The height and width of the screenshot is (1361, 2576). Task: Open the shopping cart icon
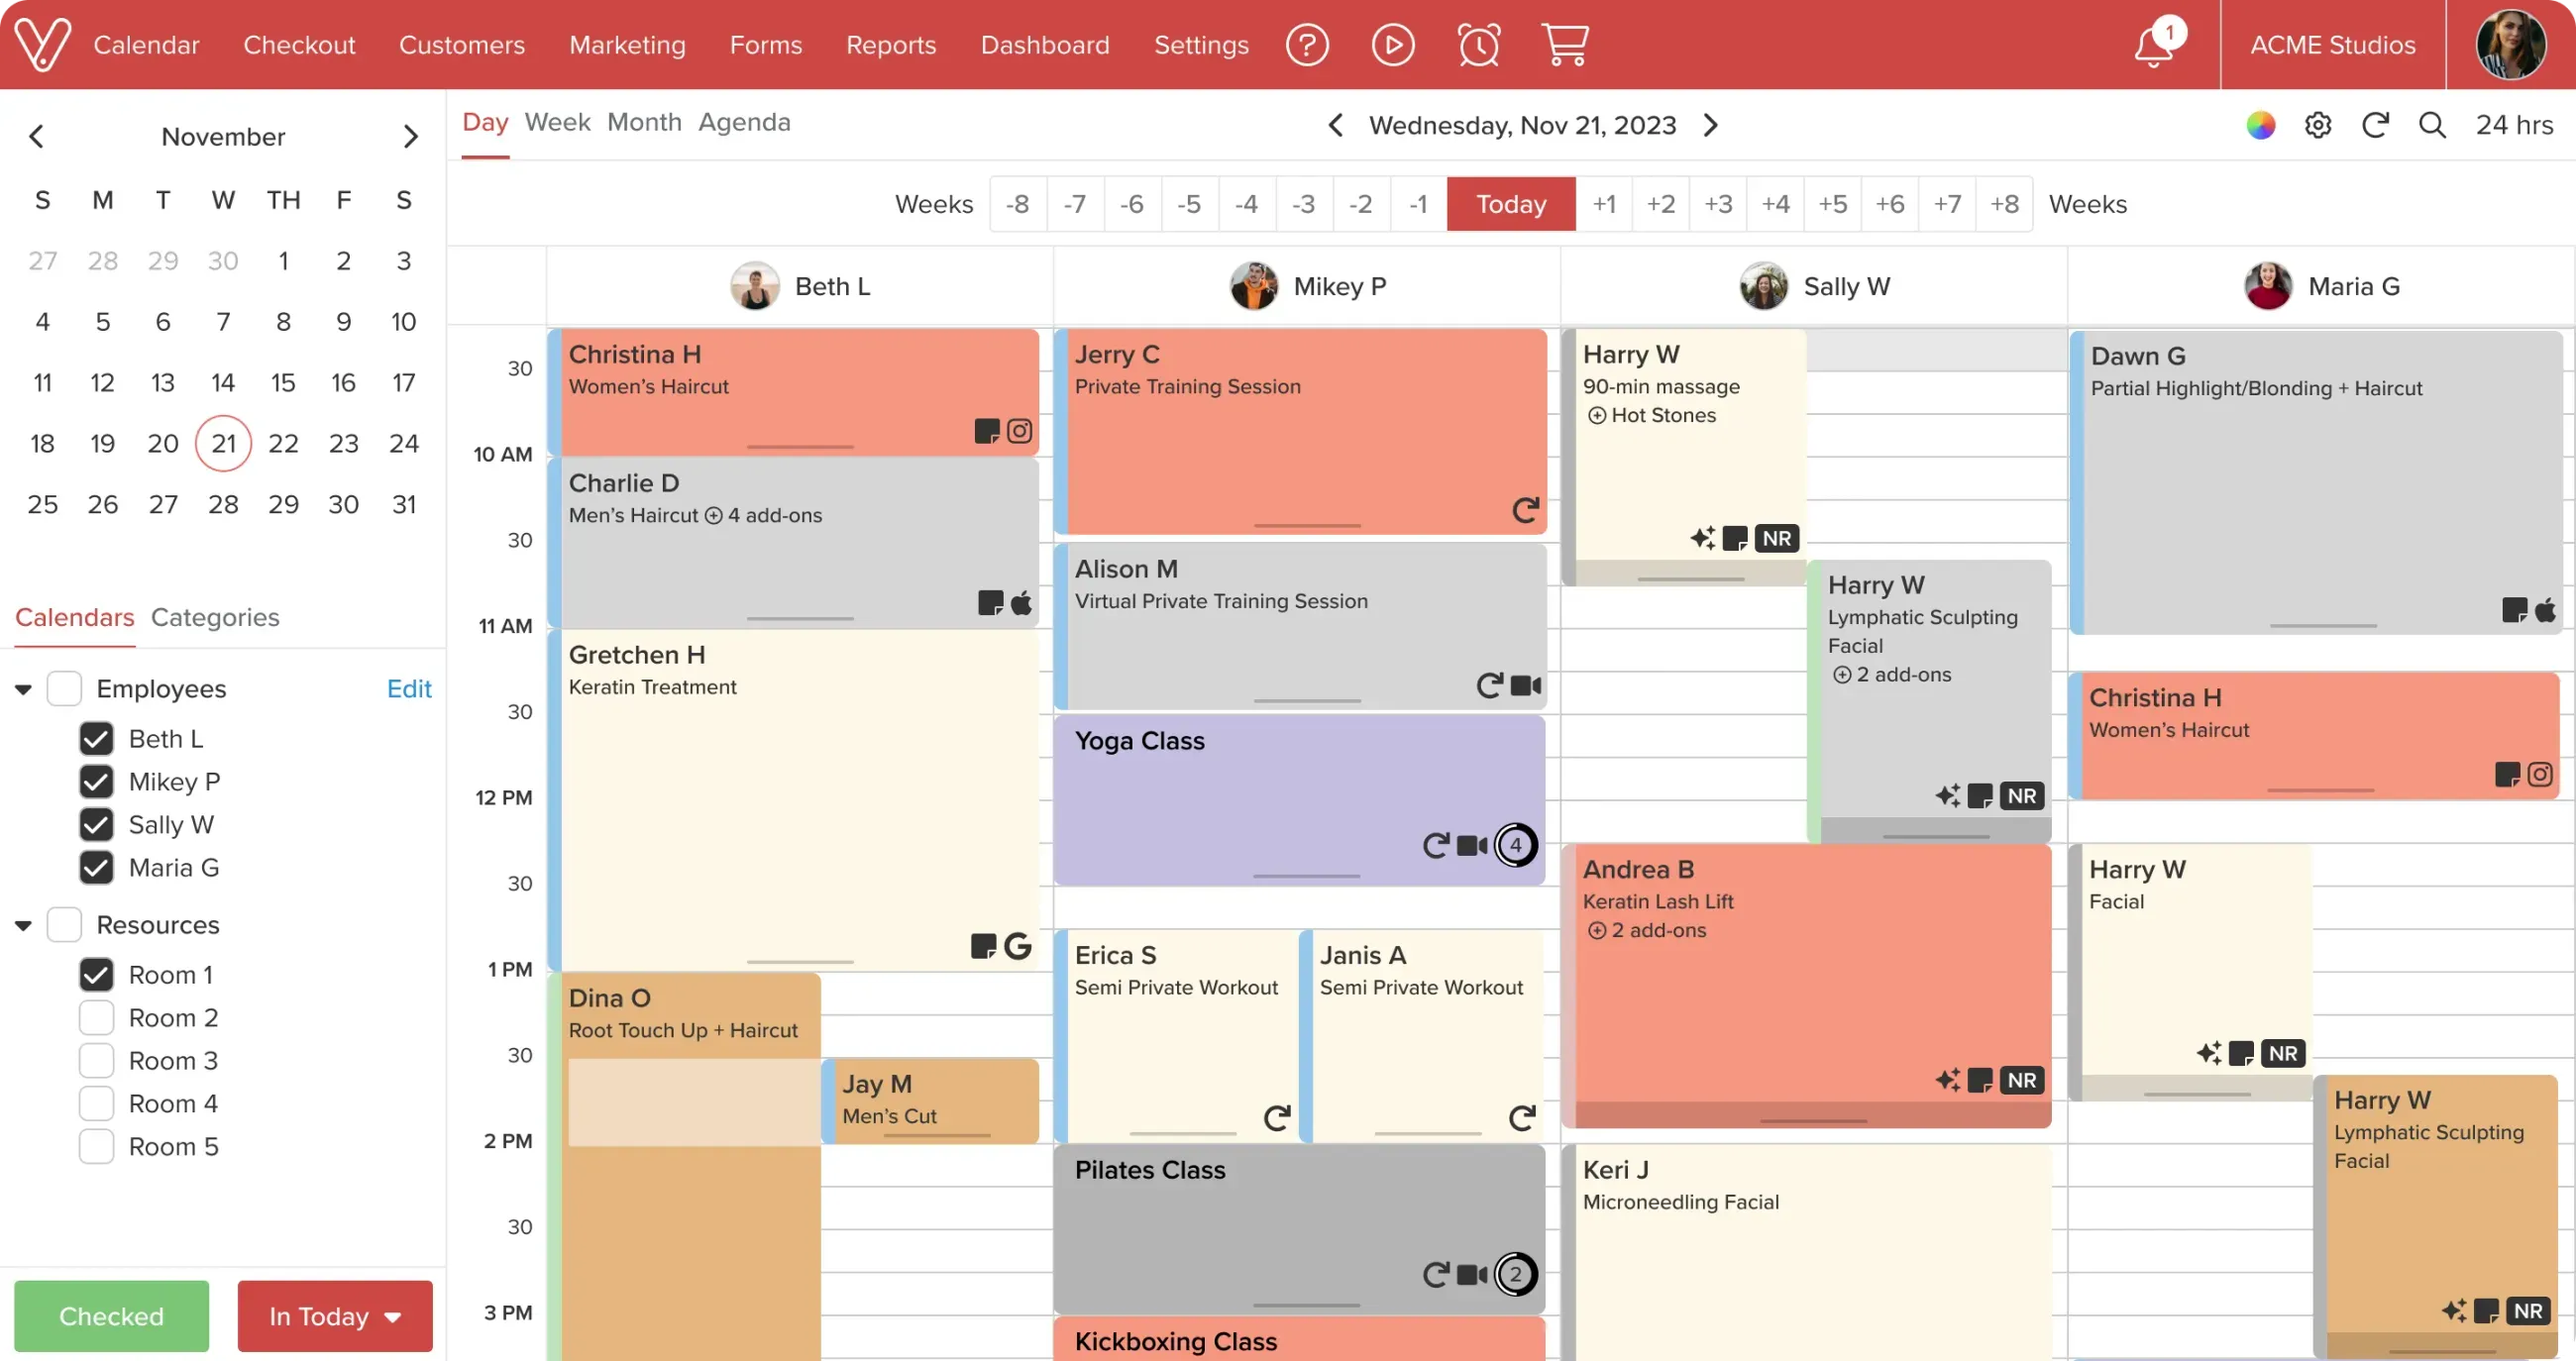(1565, 45)
